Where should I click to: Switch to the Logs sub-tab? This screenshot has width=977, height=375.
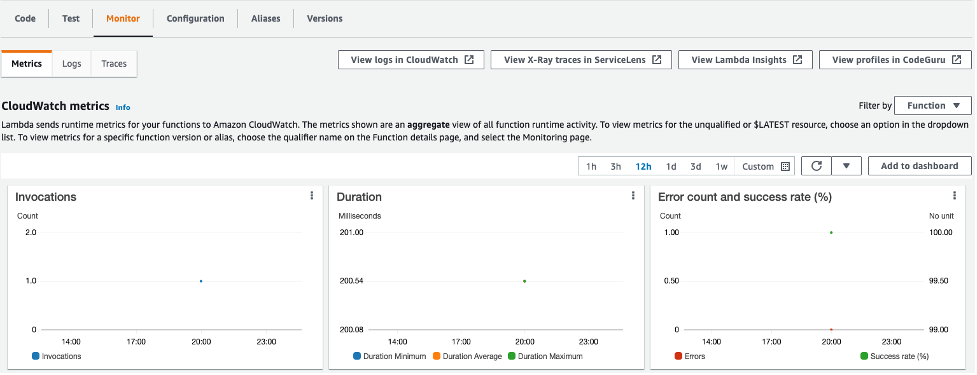point(72,64)
